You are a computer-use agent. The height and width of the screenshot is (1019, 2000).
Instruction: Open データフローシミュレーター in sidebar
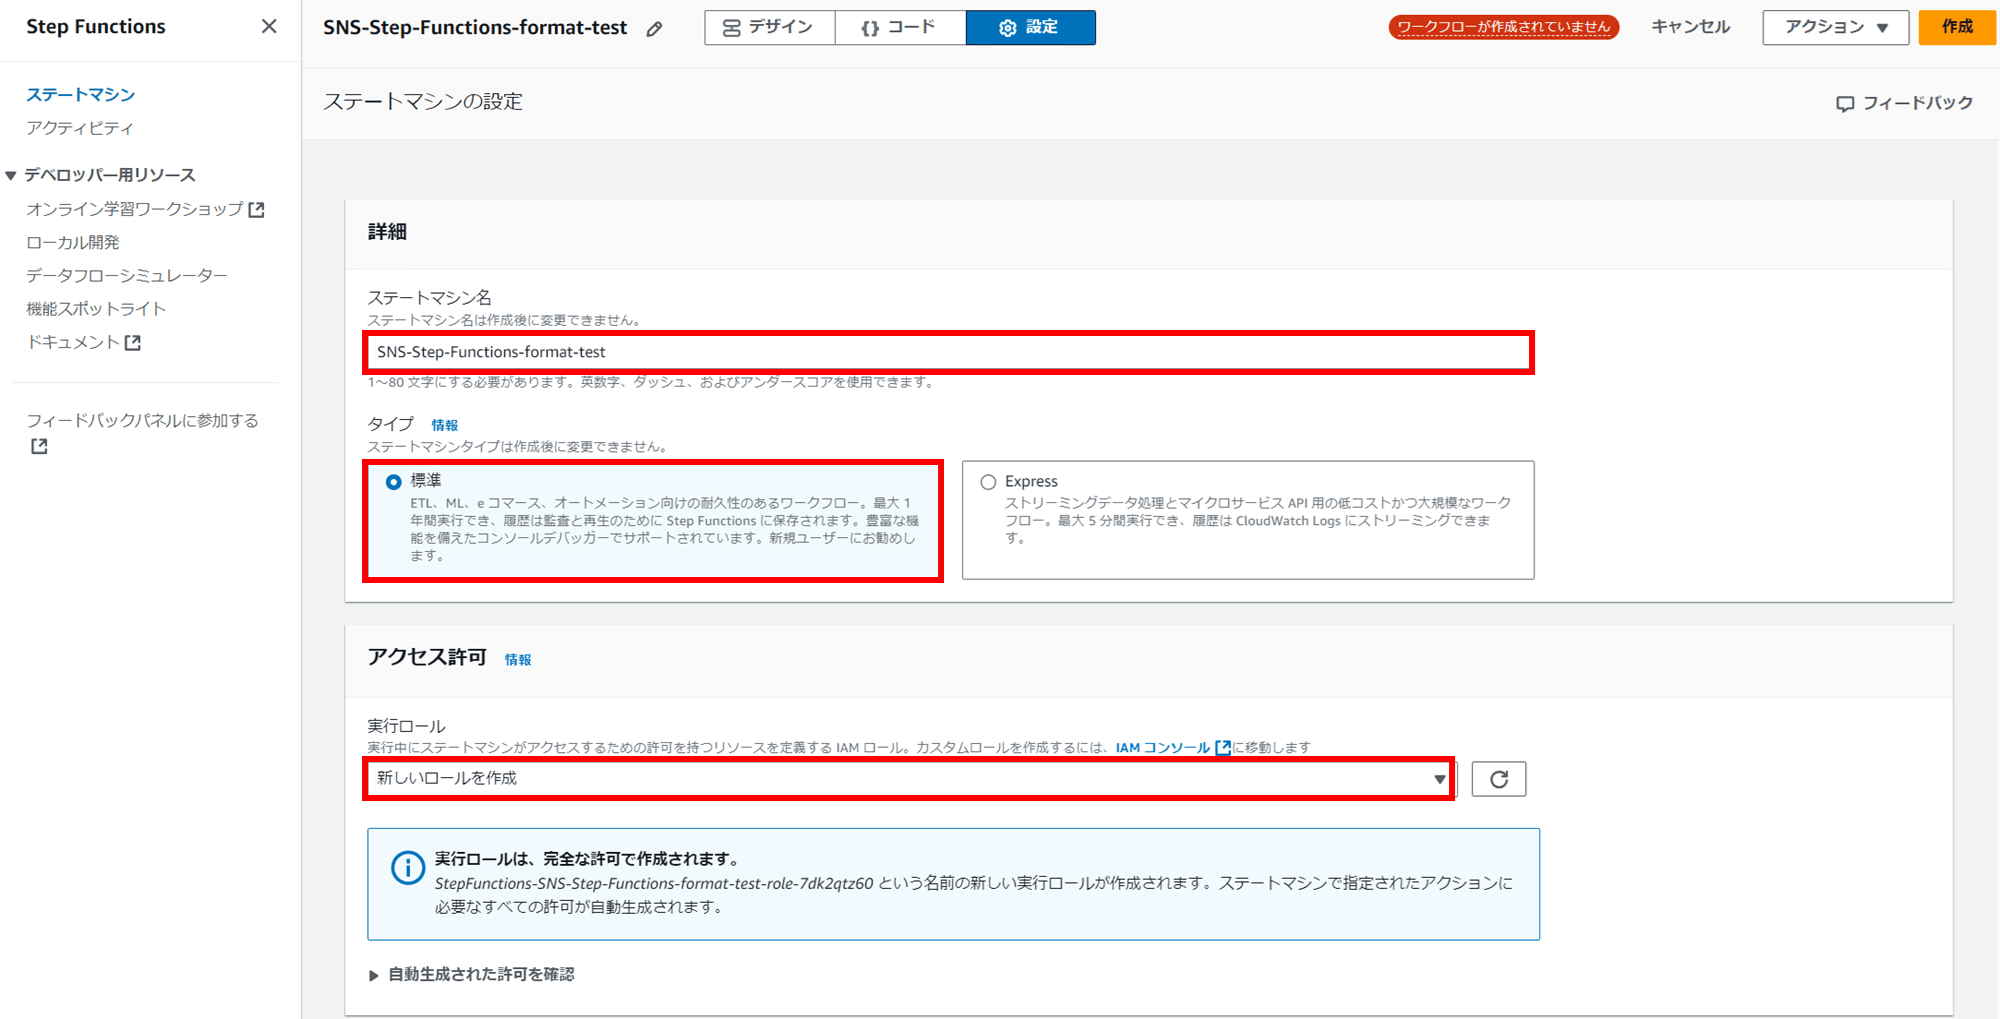point(127,275)
